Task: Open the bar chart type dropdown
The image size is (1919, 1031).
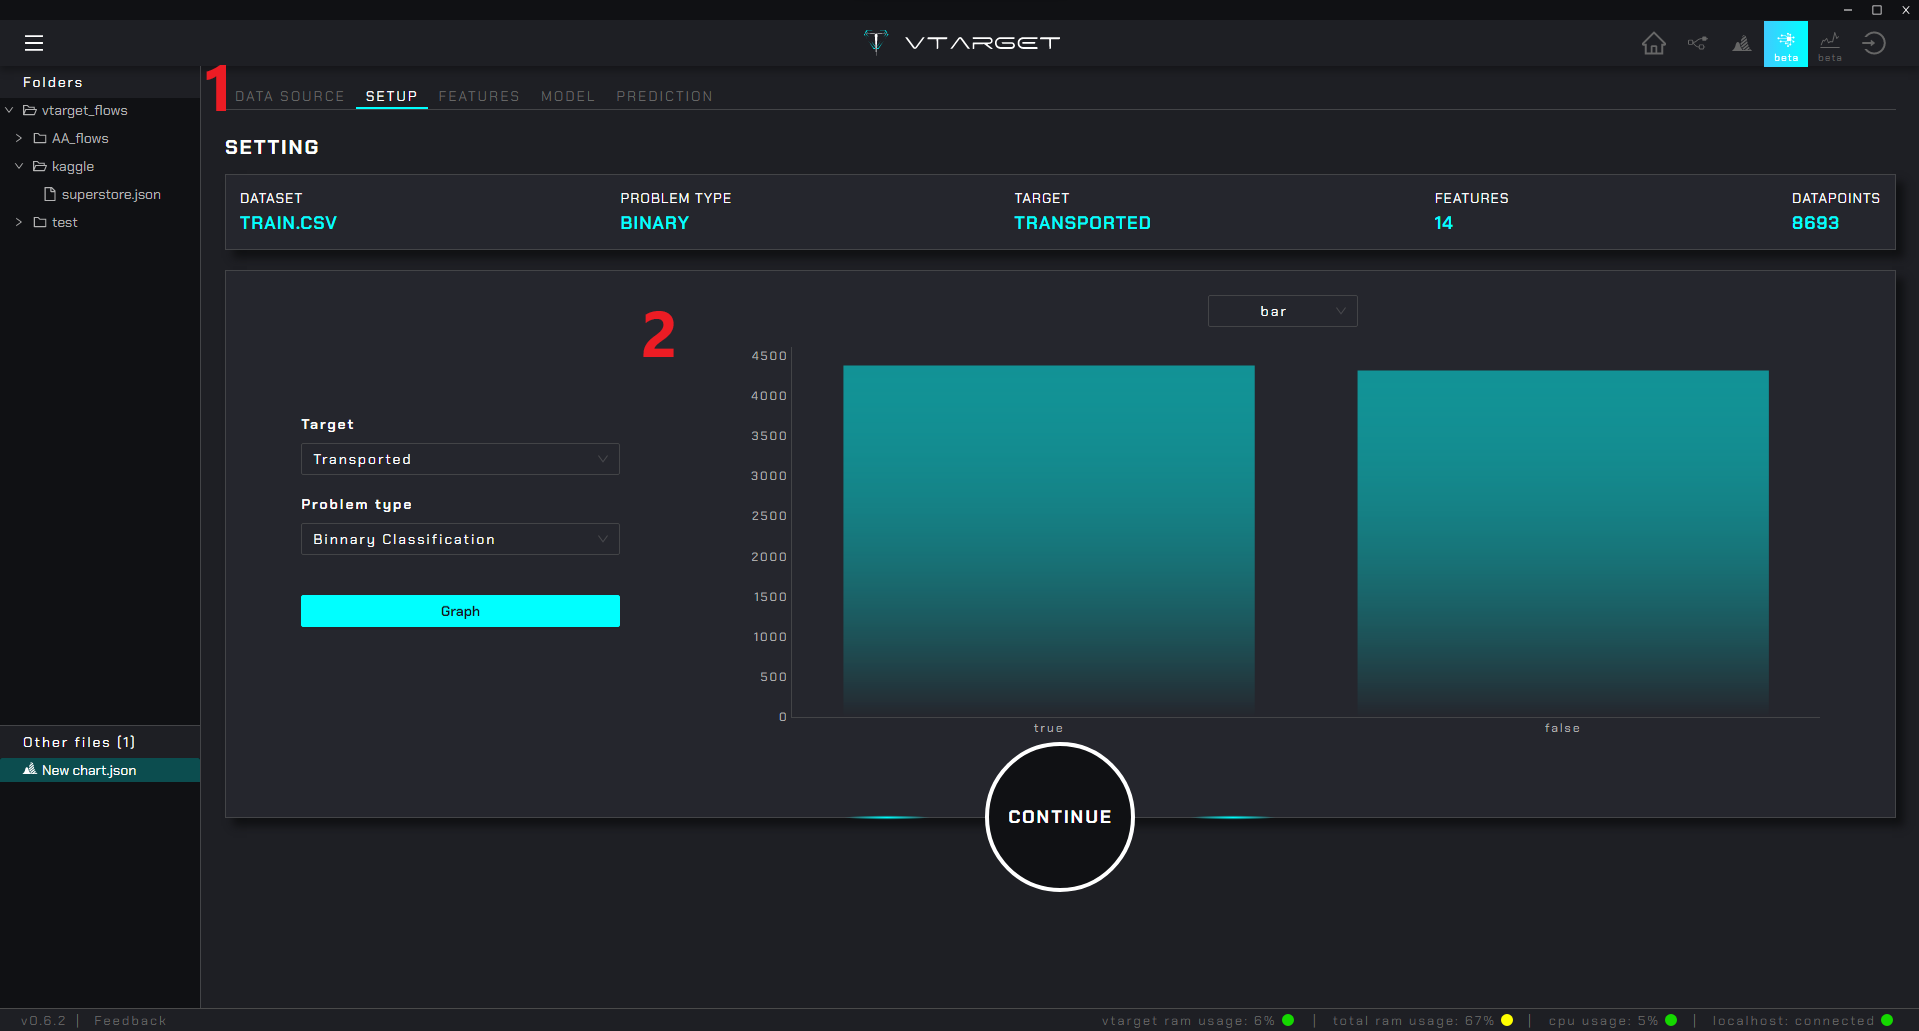Action: [1282, 311]
